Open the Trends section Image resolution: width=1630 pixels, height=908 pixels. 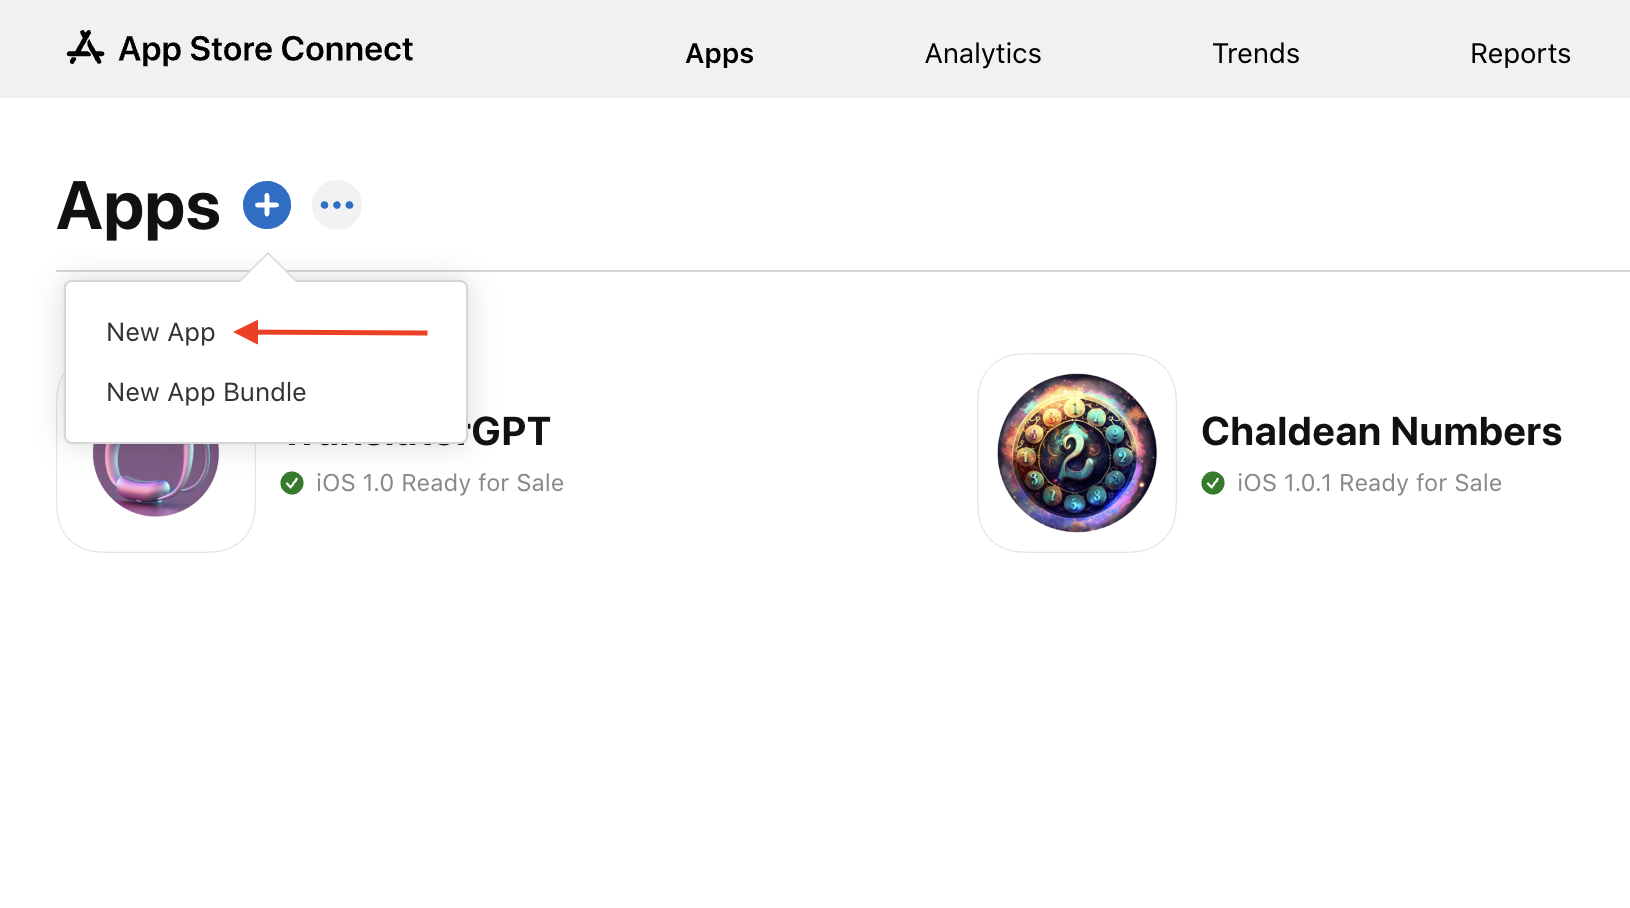[x=1255, y=54]
